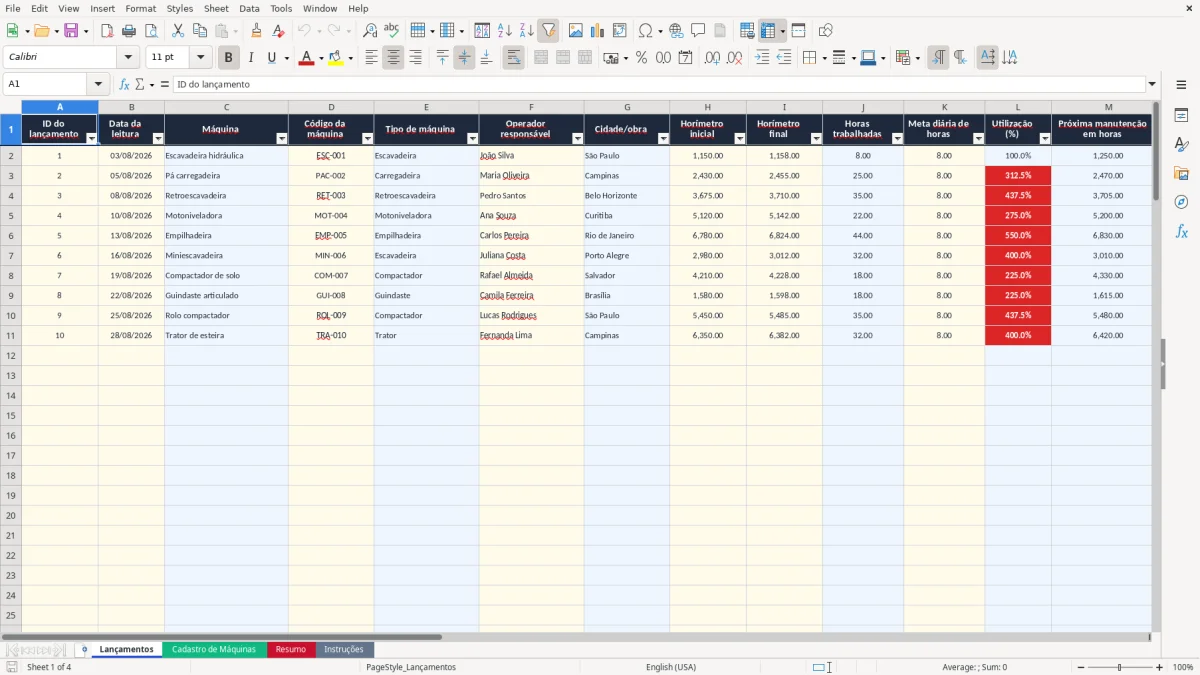Screen dimensions: 1200x675
Task: Click the Increase Indent icon
Action: (x=762, y=58)
